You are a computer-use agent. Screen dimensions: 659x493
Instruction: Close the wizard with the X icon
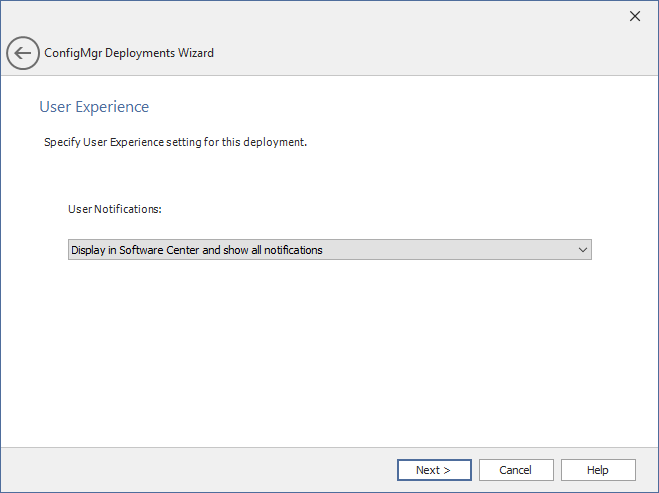pyautogui.click(x=634, y=16)
